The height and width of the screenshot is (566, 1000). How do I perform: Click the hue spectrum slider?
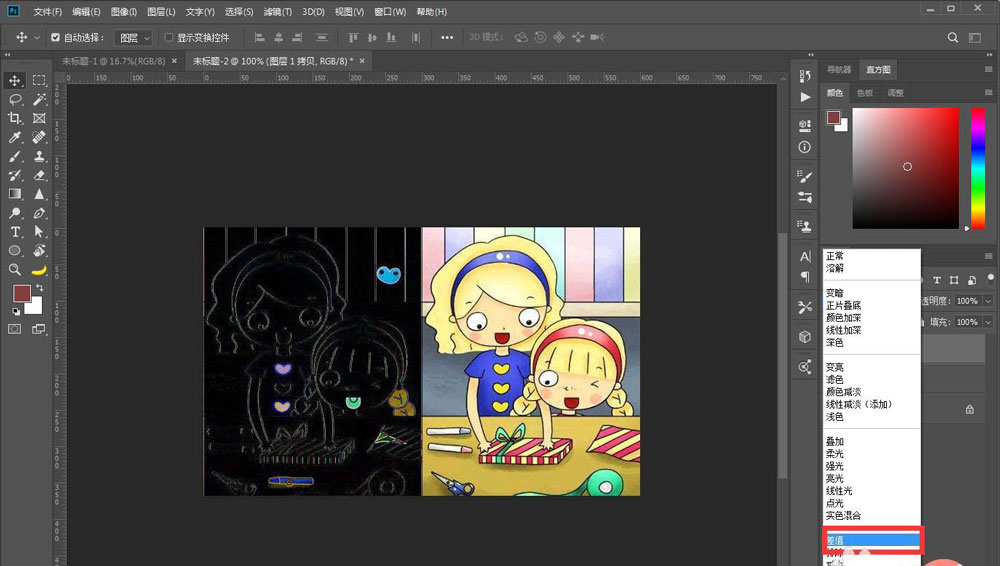coord(978,168)
